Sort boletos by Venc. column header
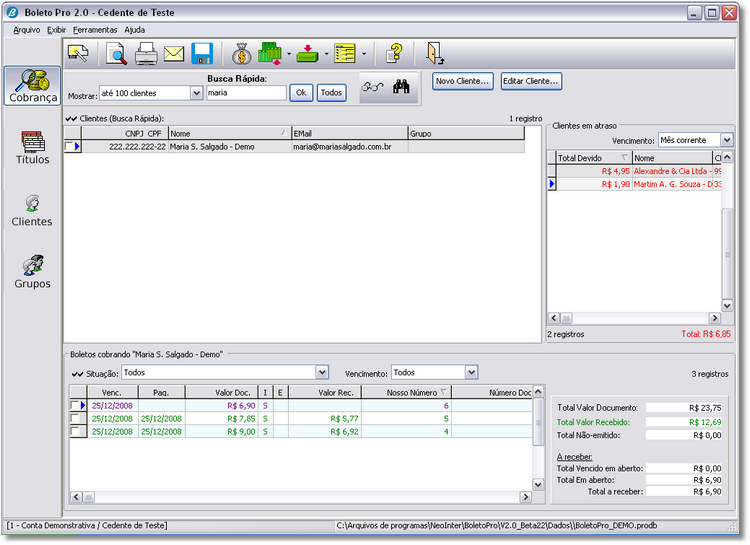Viewport: 750px width, 545px height. pos(112,392)
